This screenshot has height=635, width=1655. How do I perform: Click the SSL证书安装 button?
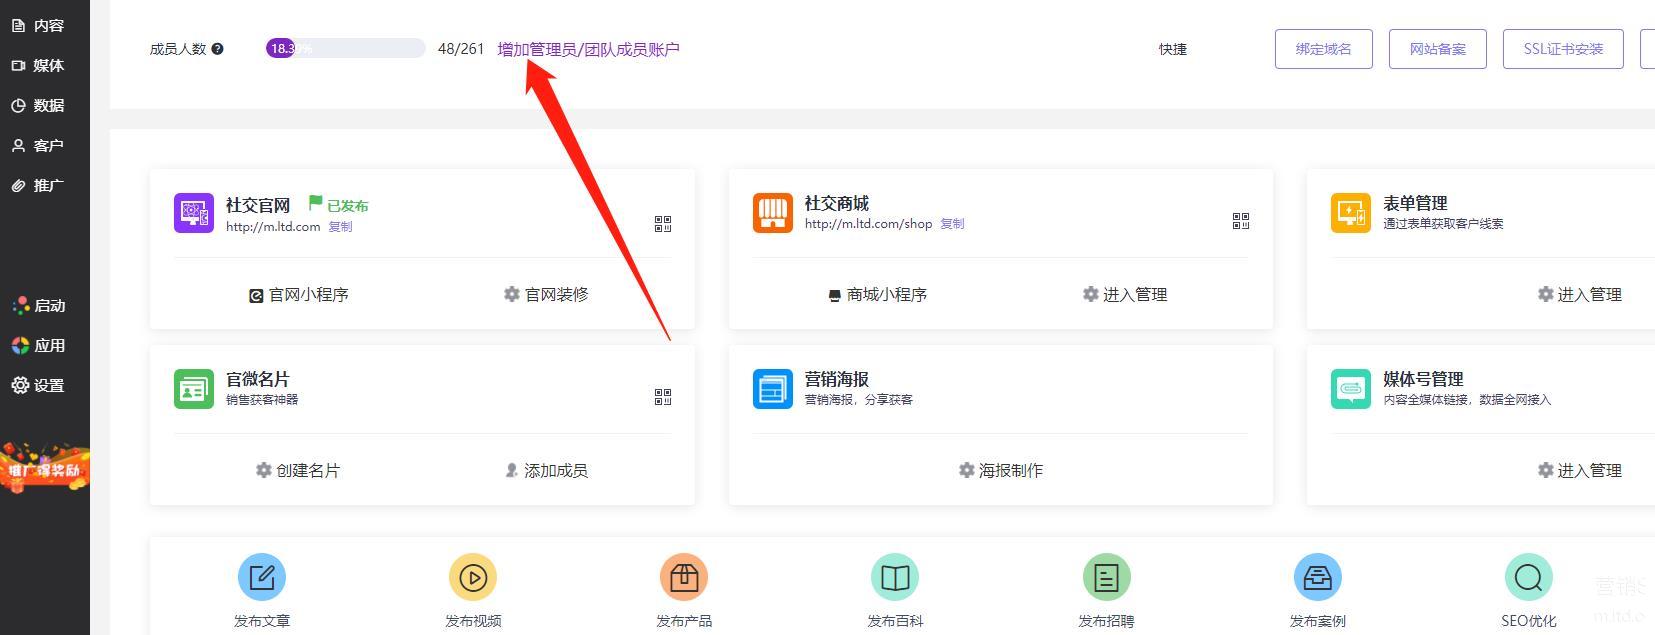click(1562, 49)
